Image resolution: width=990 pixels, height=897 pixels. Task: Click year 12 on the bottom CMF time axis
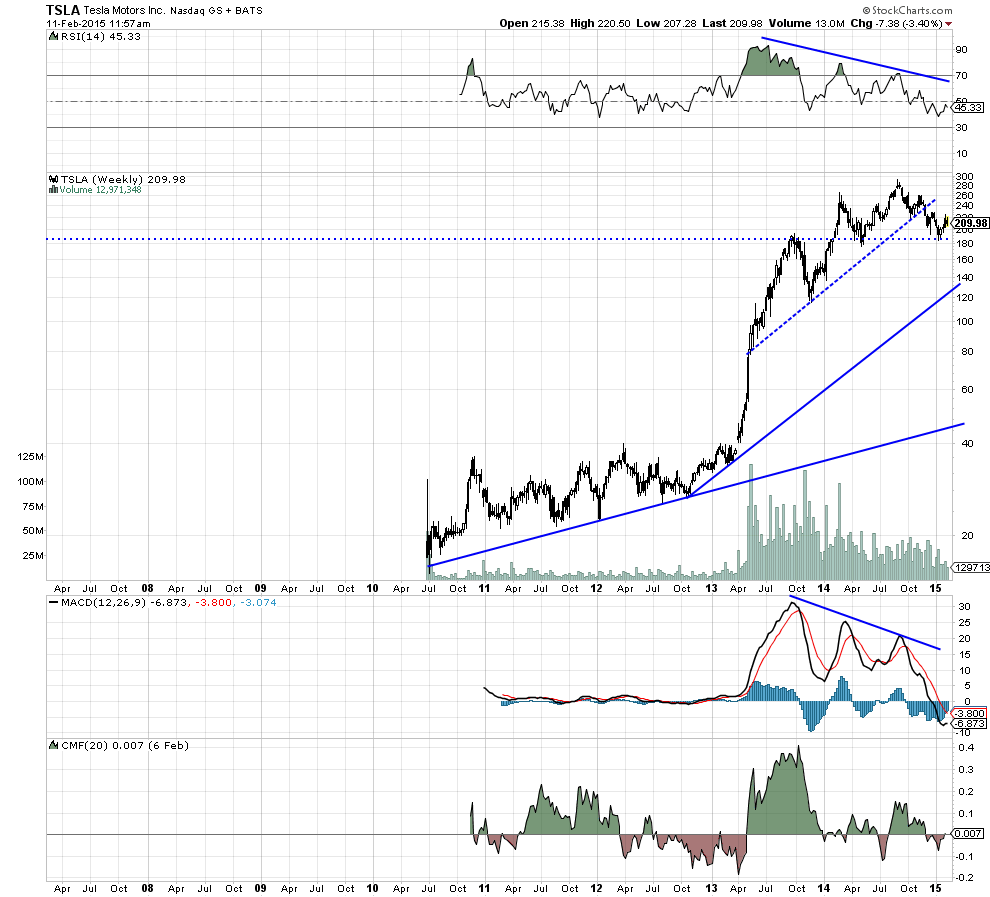597,888
